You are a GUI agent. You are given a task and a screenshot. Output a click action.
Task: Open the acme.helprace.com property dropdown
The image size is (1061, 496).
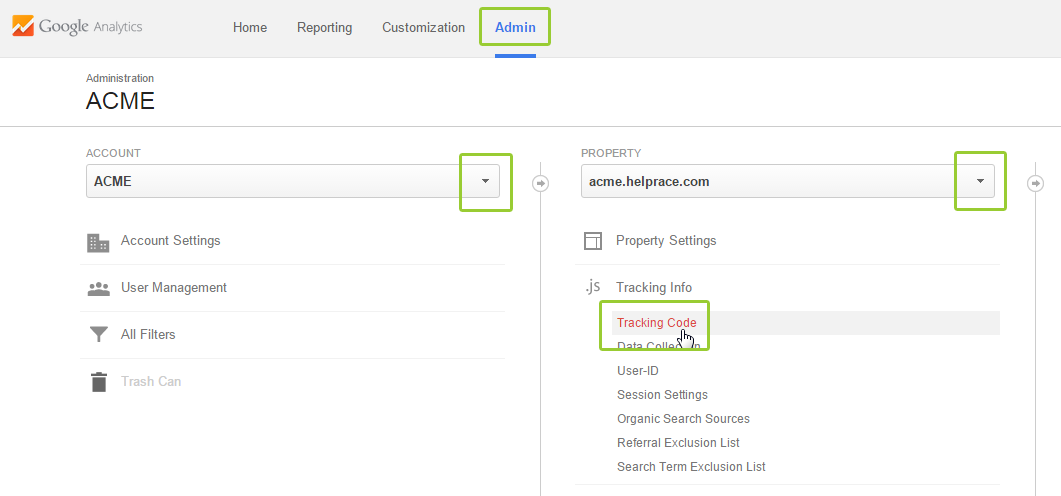coord(980,182)
